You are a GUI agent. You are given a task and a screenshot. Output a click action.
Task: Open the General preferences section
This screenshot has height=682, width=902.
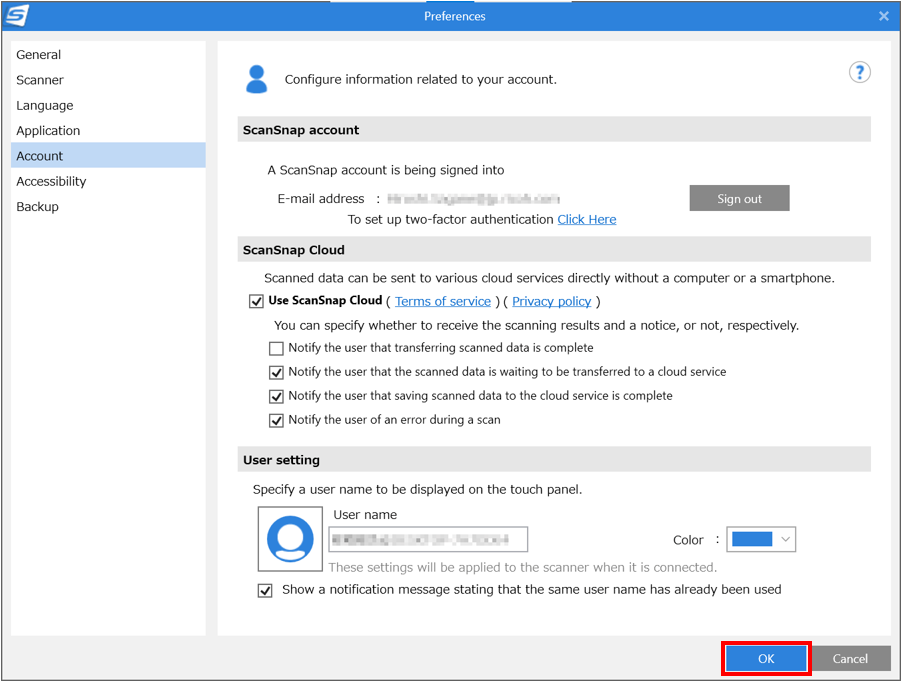coord(108,55)
